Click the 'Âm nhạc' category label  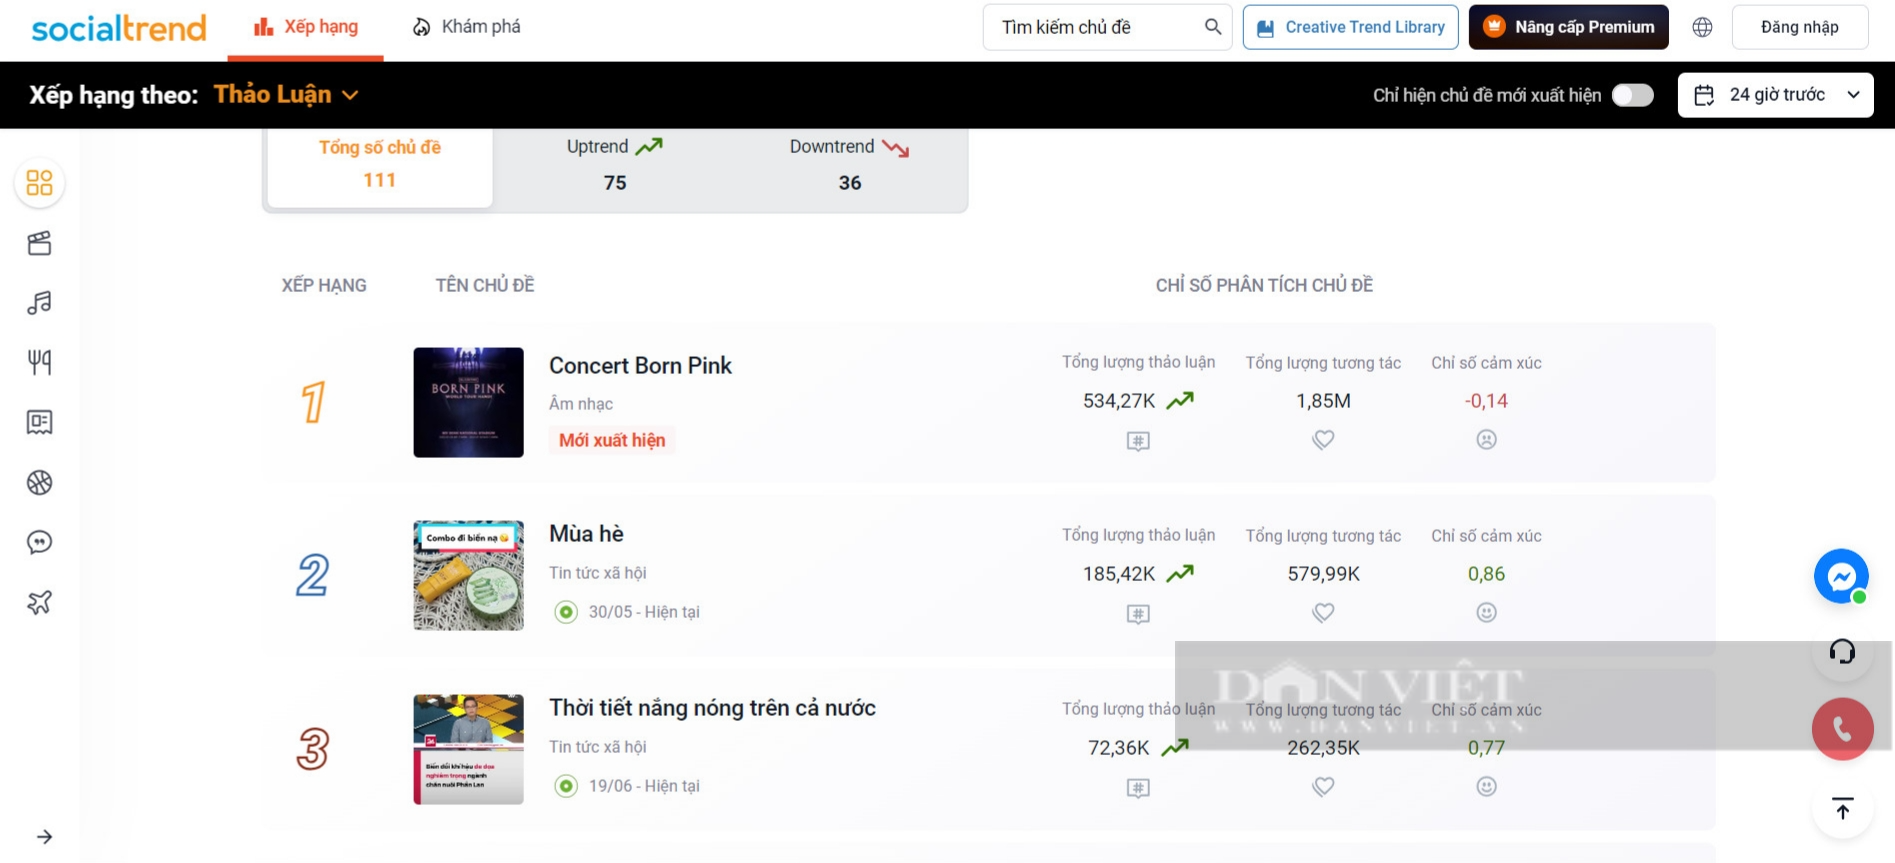point(581,404)
